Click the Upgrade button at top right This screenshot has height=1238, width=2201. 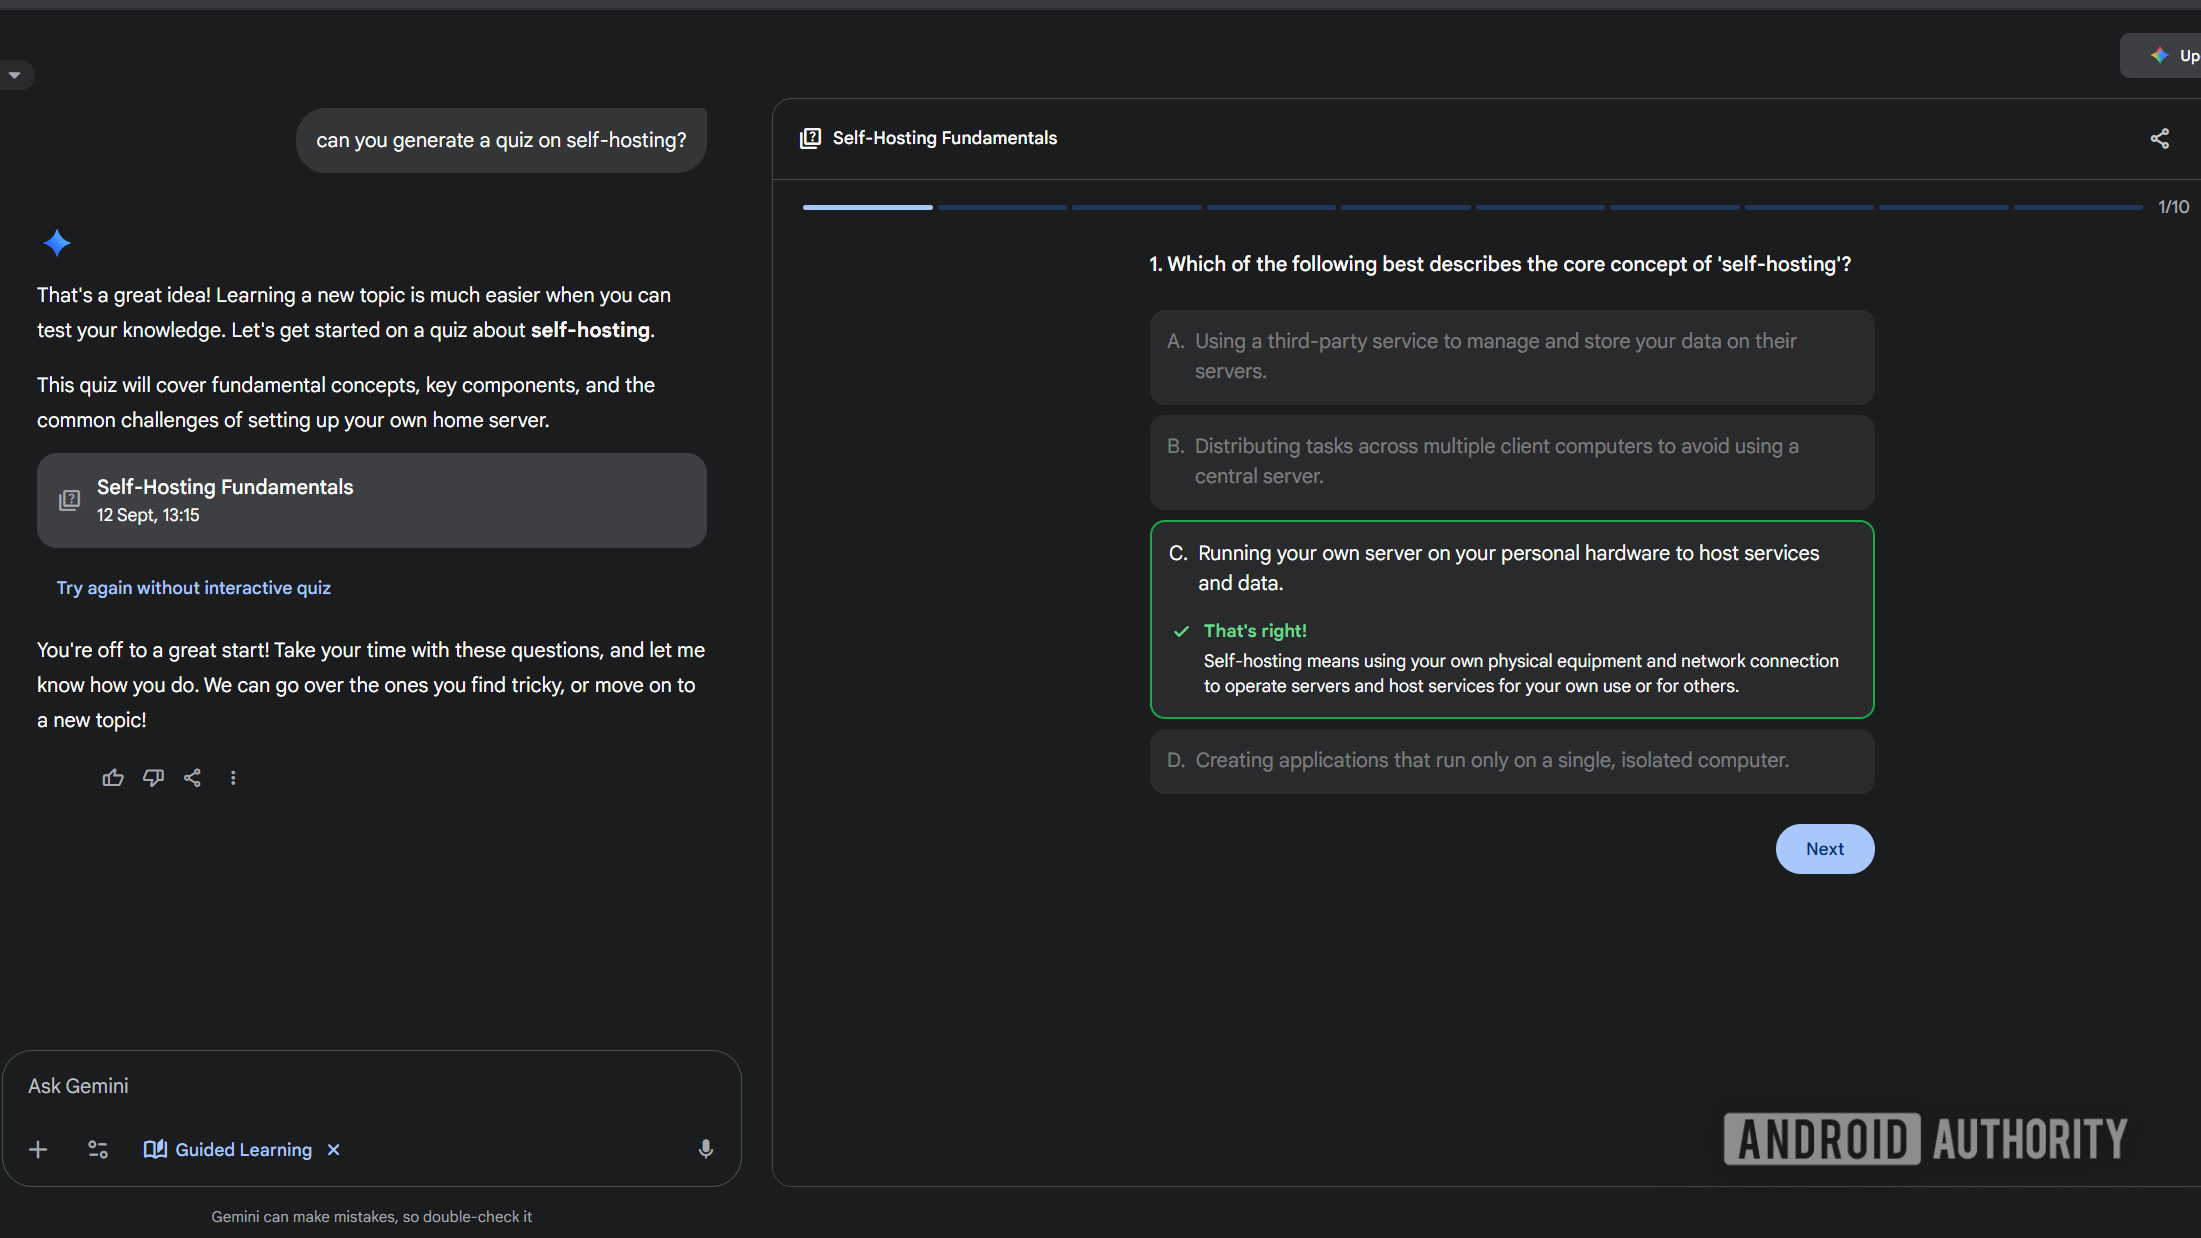(x=2170, y=56)
